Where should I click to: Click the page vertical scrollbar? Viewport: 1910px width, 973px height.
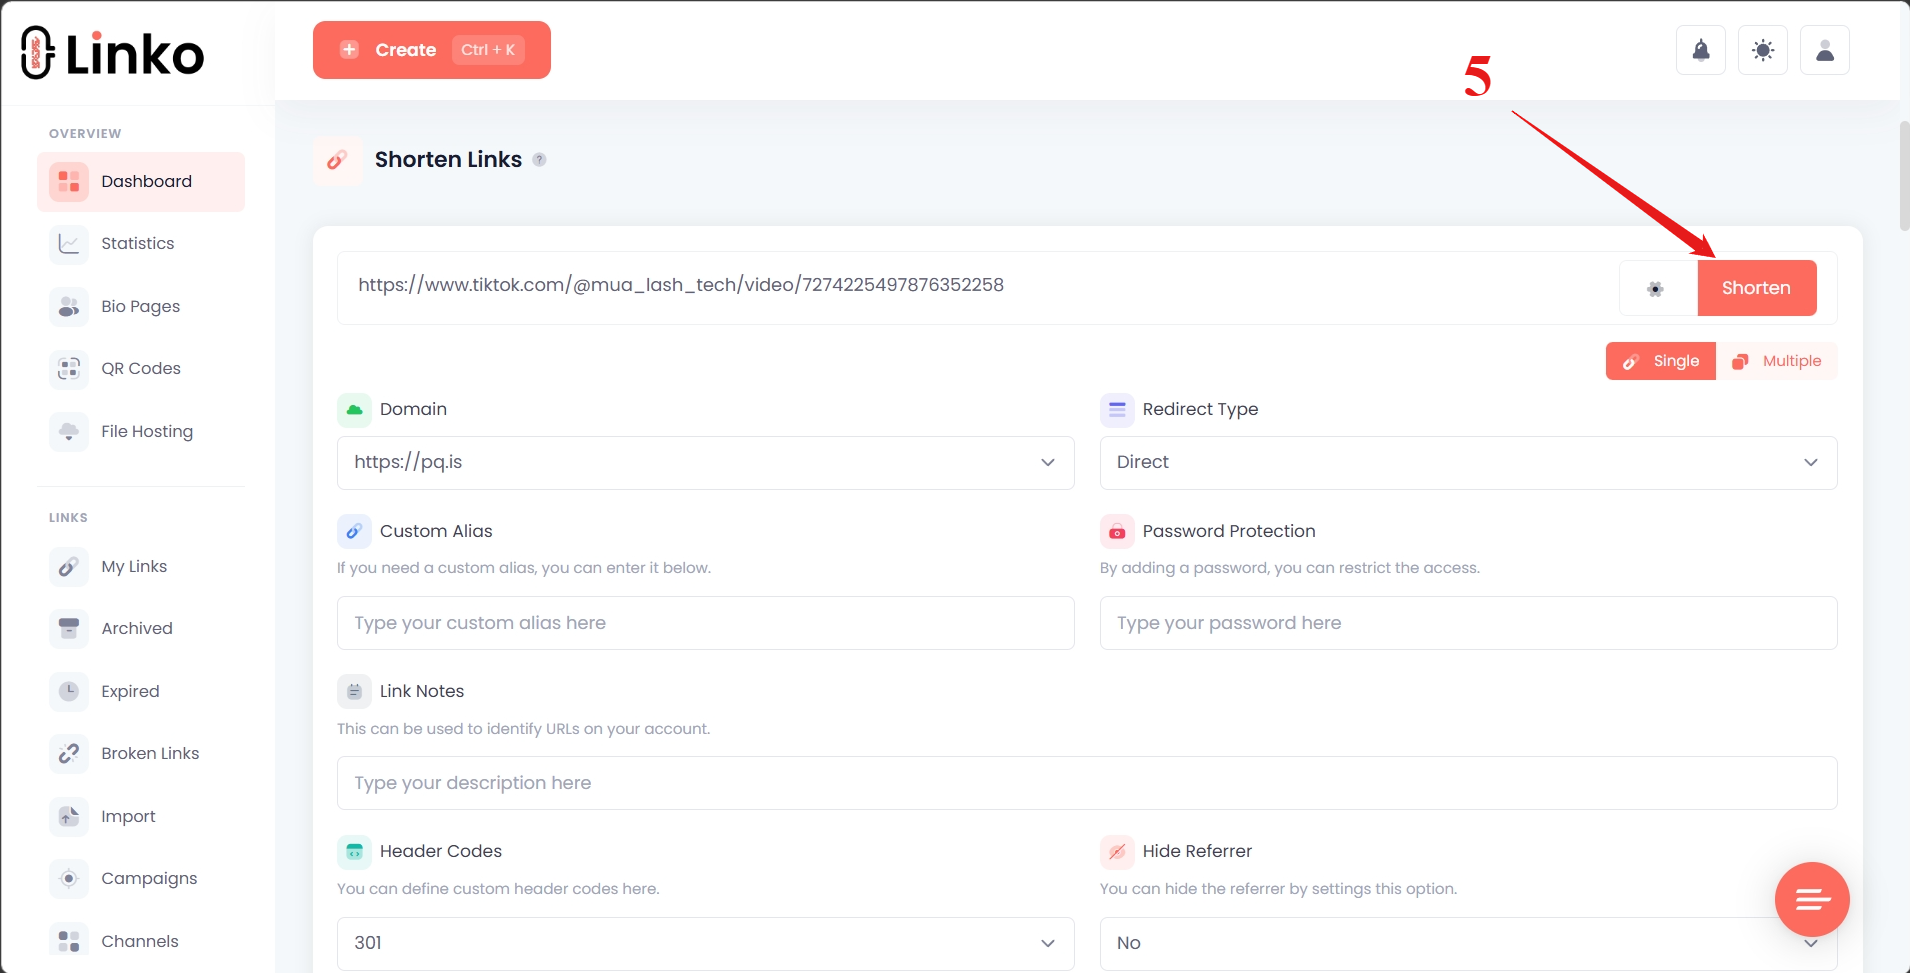1903,176
